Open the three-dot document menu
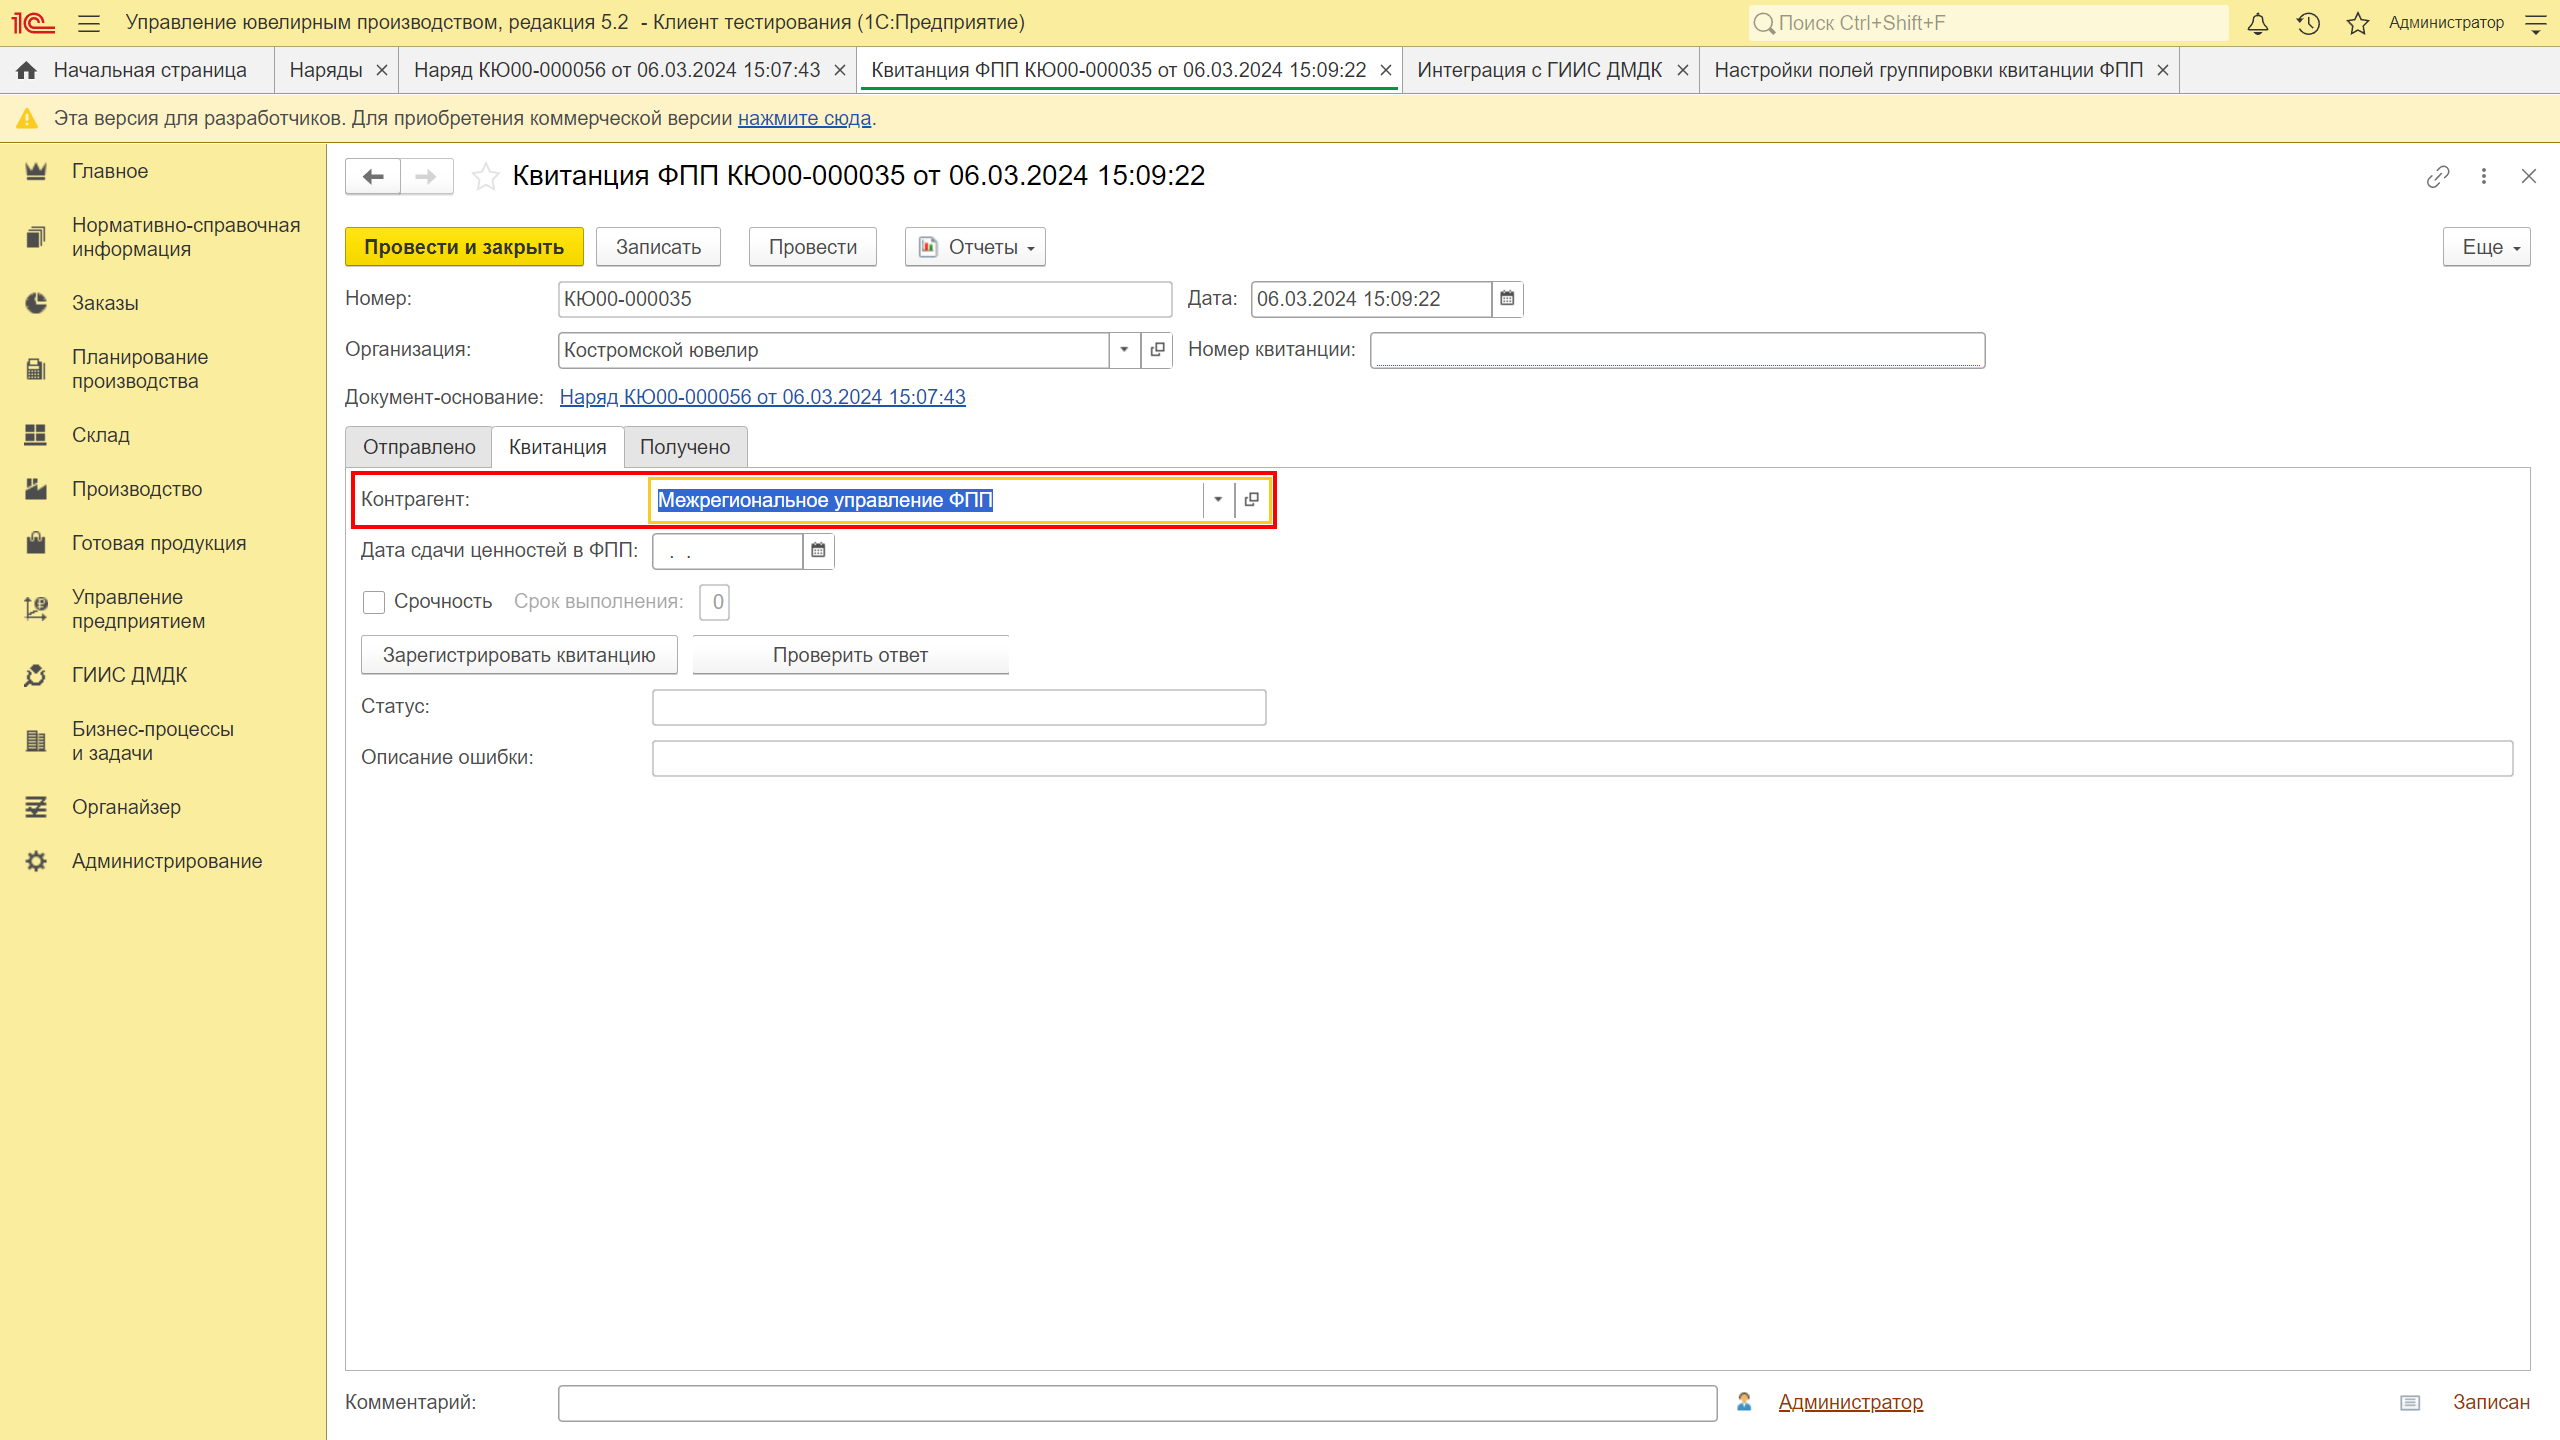 click(x=2484, y=177)
